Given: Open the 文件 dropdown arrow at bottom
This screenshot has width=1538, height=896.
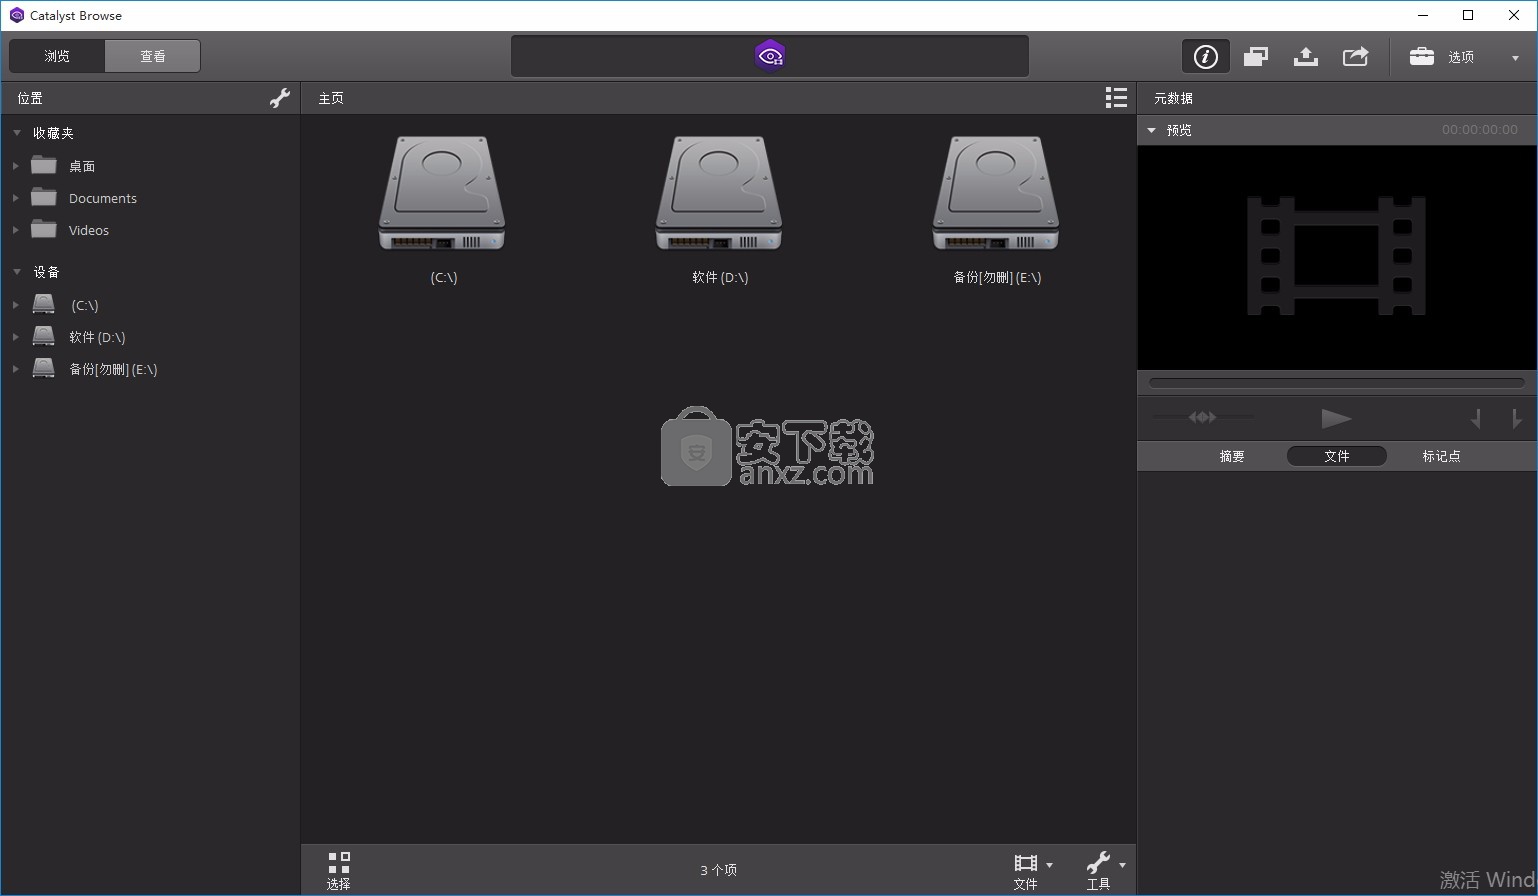Looking at the screenshot, I should [1049, 865].
